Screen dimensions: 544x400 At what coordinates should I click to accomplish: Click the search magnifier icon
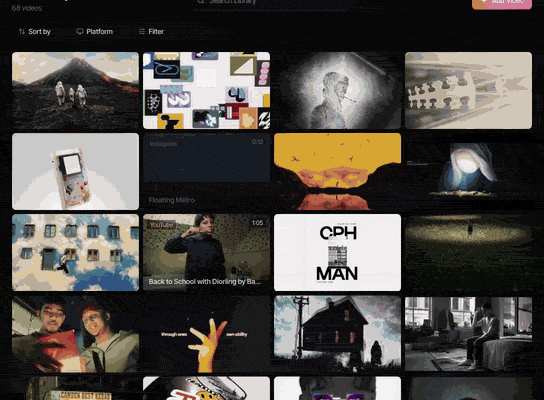201,1
